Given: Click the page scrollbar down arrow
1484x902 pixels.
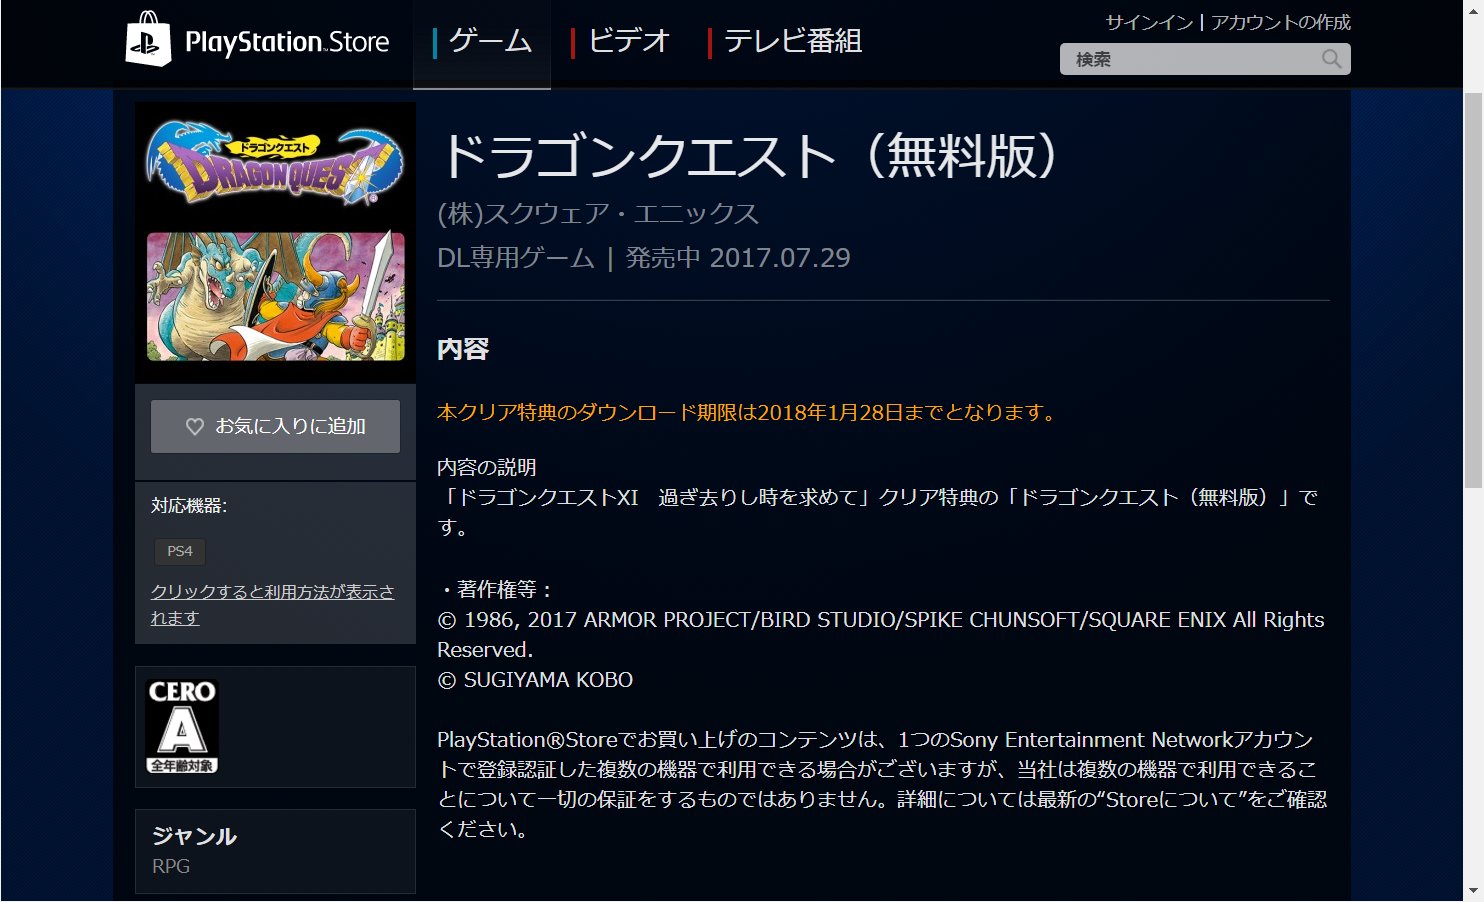Looking at the screenshot, I should click(x=1473, y=892).
